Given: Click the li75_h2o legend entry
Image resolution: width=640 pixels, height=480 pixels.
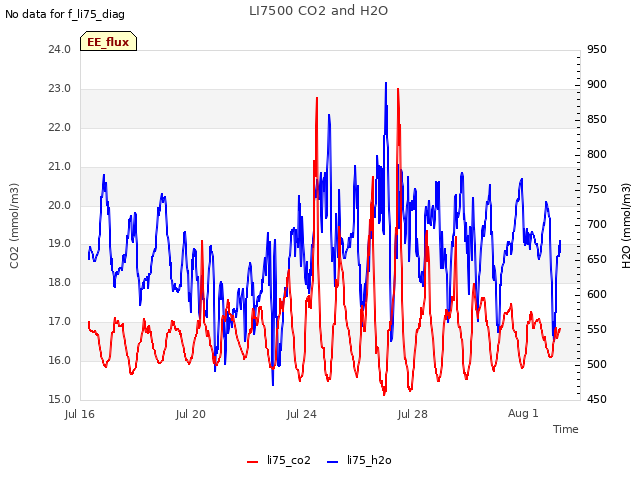Looking at the screenshot, I should point(359,460).
